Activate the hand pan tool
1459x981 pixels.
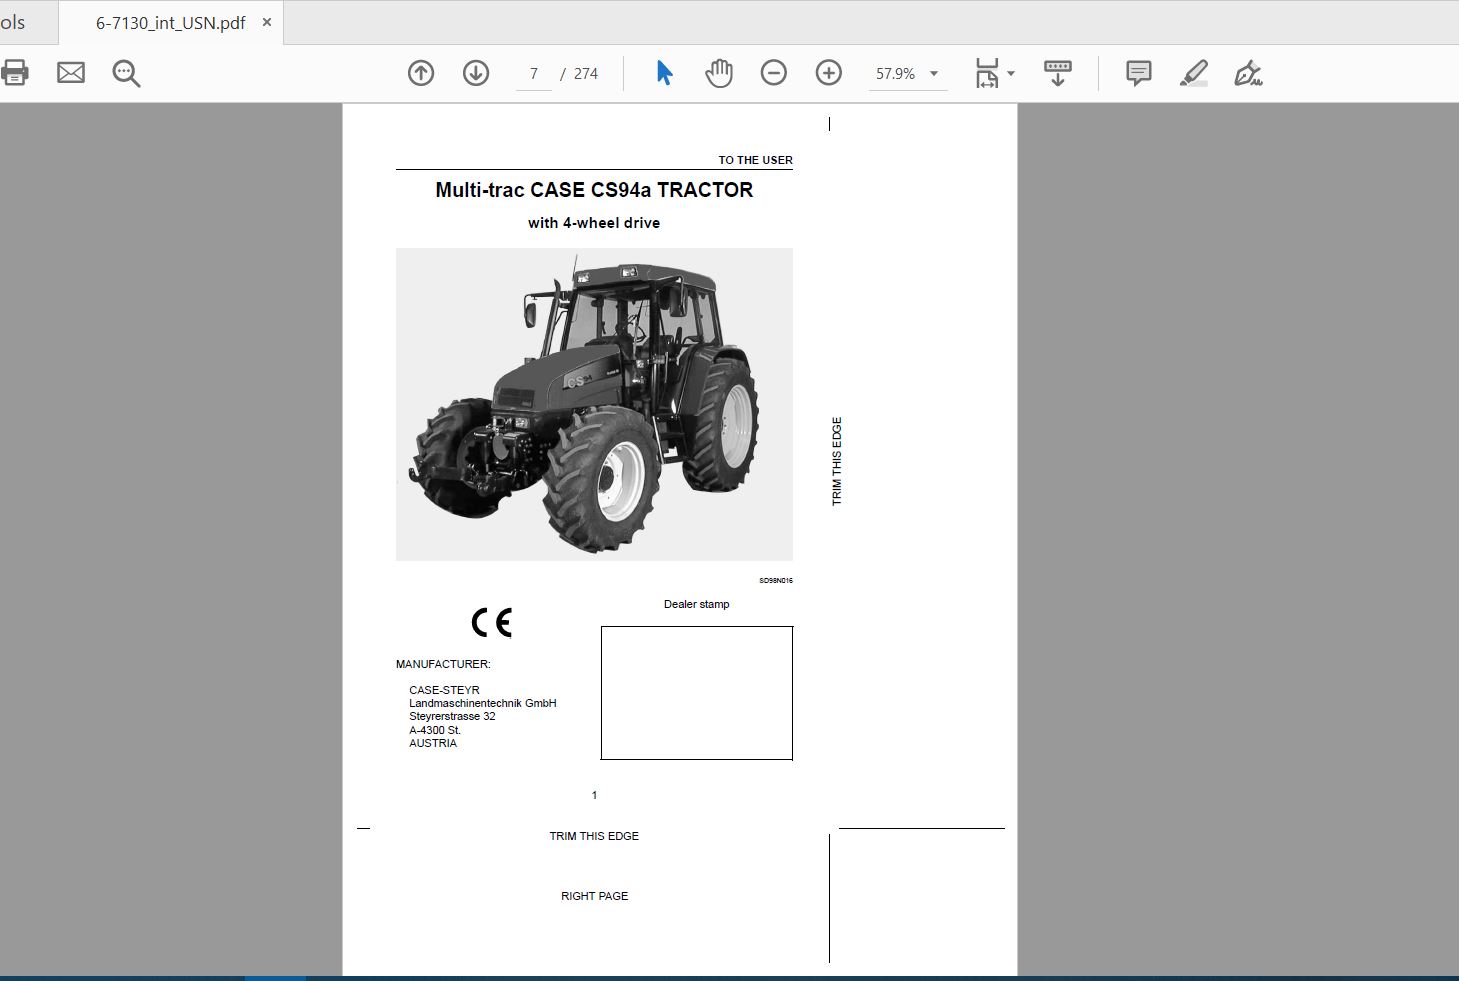(x=718, y=73)
